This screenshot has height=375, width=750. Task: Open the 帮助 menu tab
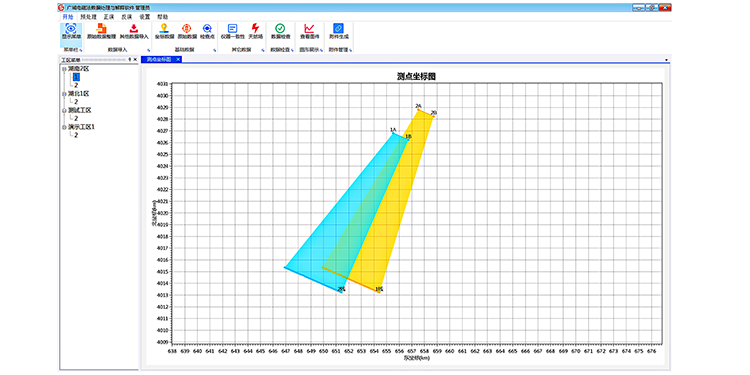pos(163,16)
